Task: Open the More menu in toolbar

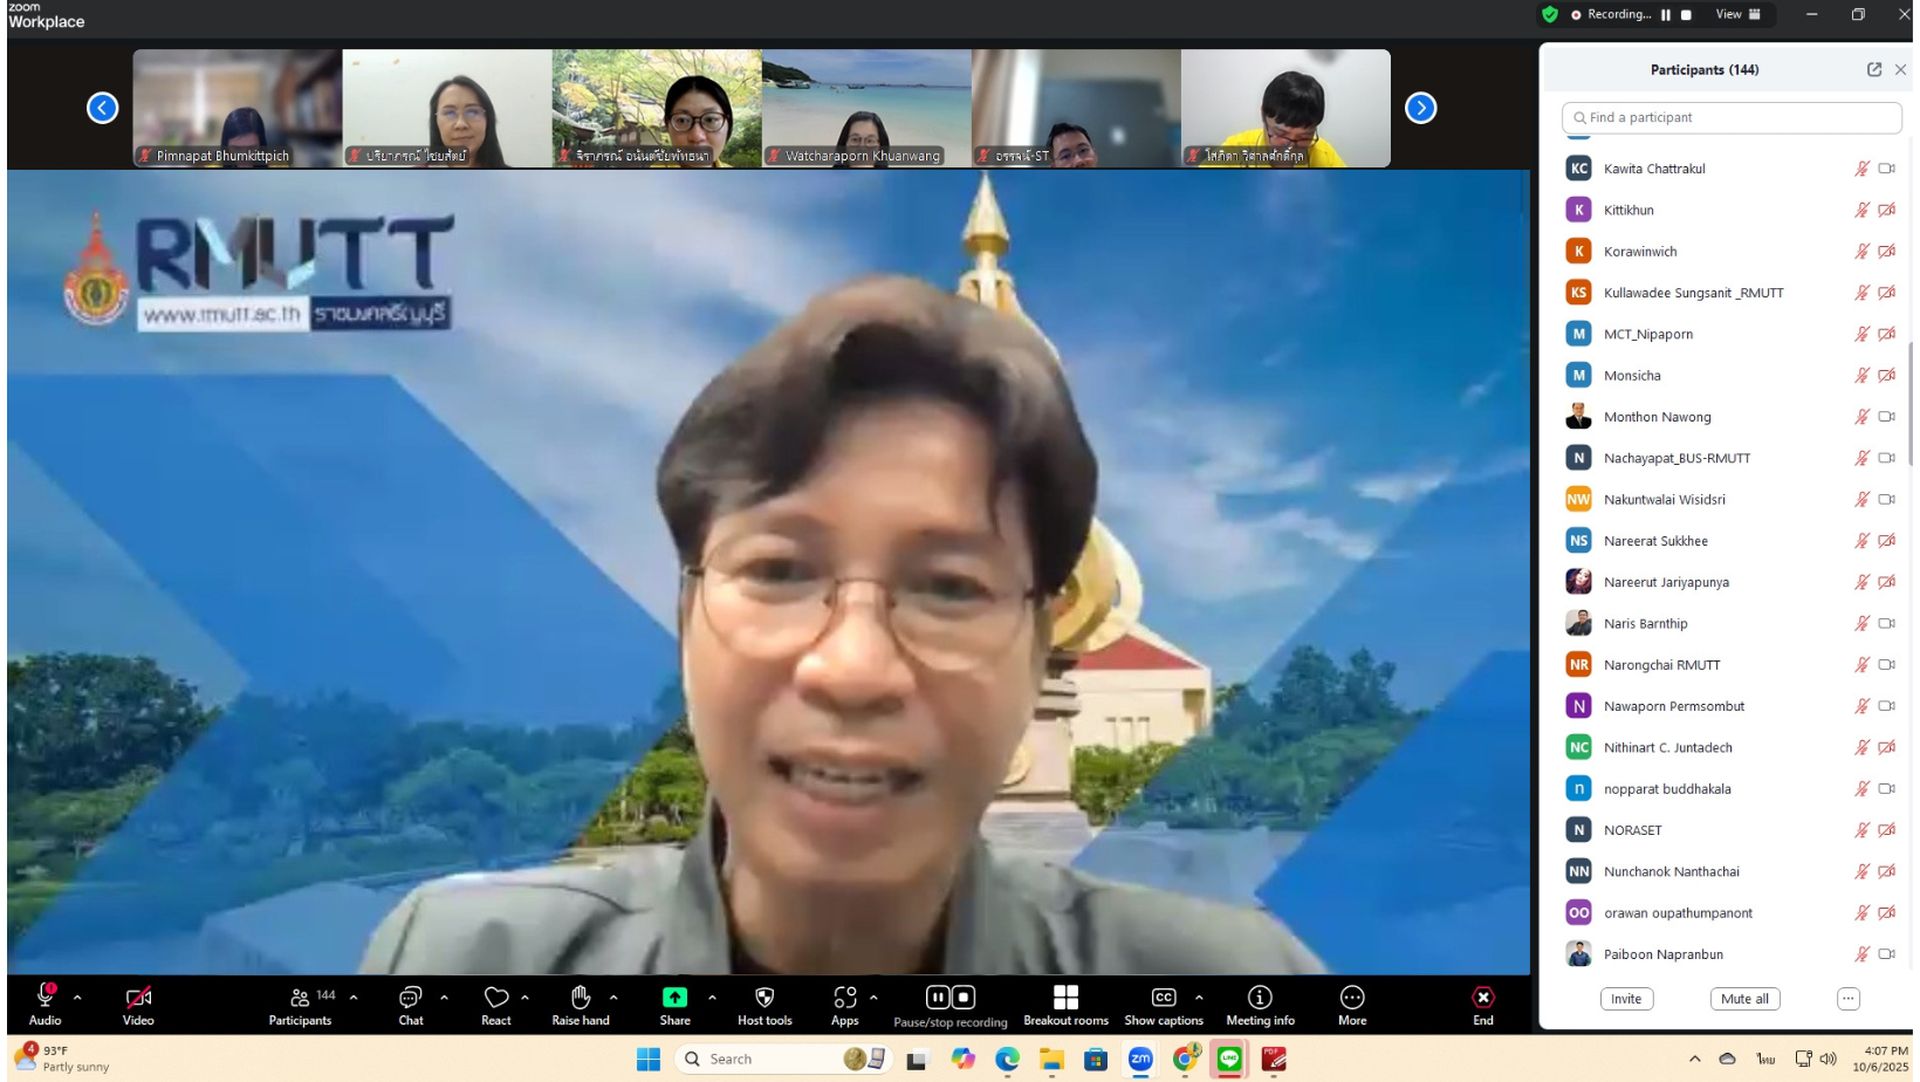Action: 1352,998
